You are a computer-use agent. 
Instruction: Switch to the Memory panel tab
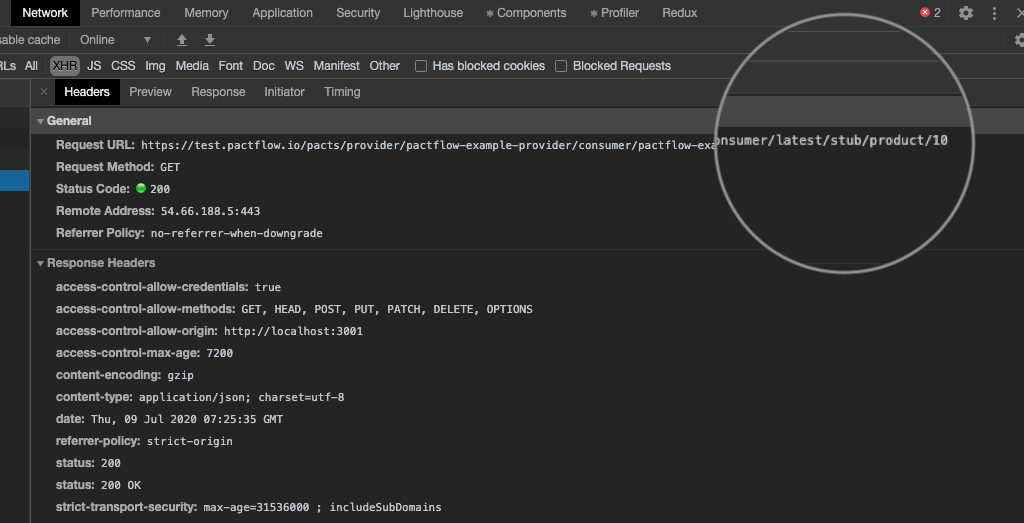point(206,13)
